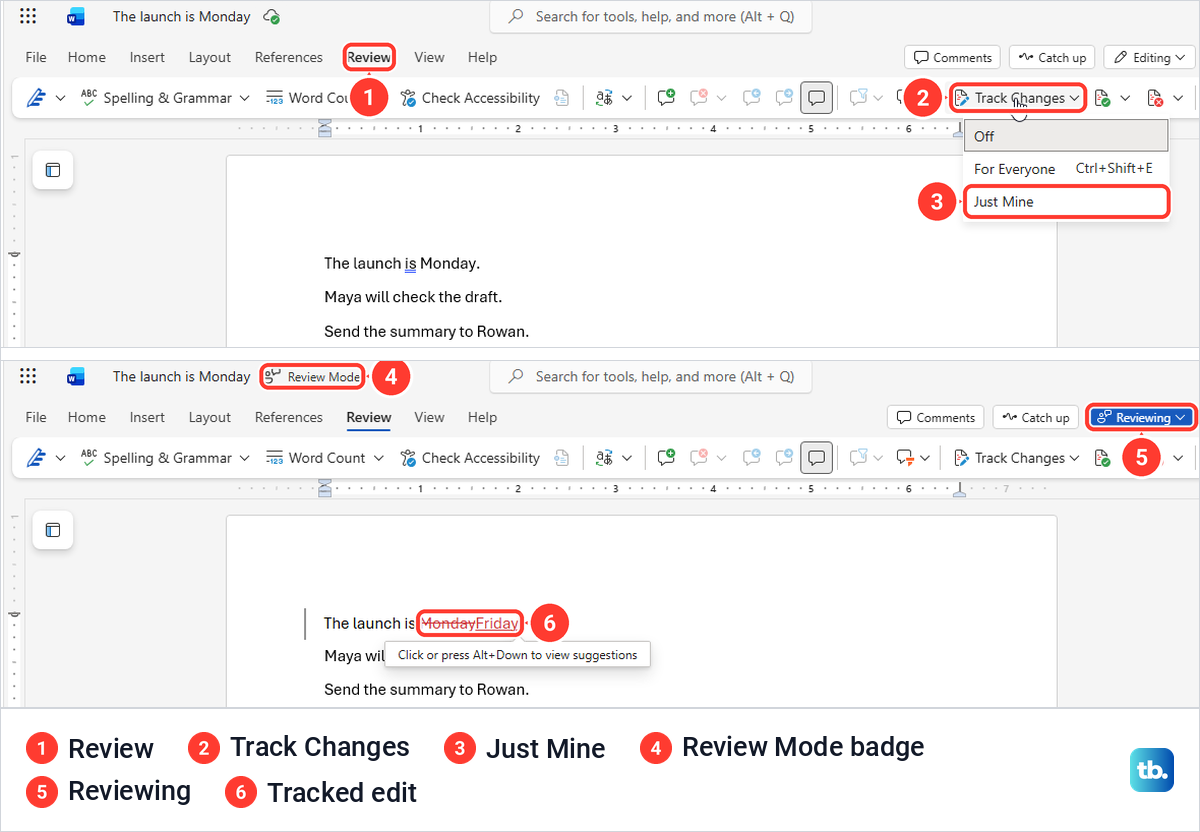Open the Navigation pane button in the upper document

(x=53, y=170)
